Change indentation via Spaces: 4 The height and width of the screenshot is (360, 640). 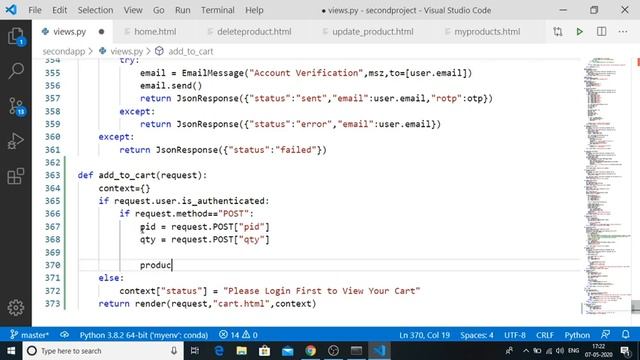click(477, 335)
